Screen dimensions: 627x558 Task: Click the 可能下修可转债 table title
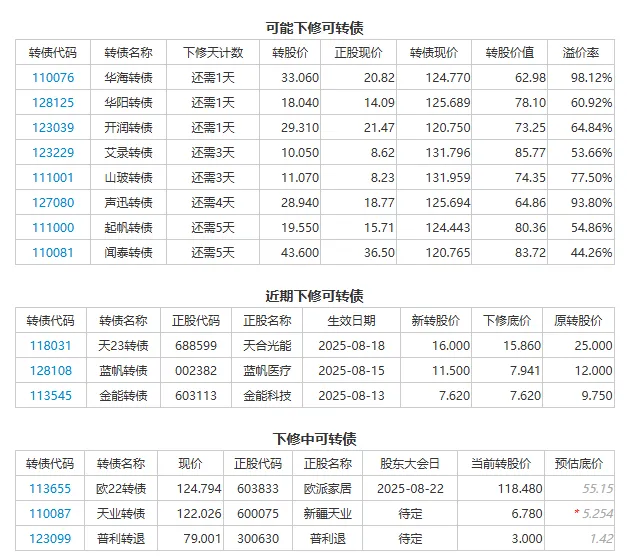(x=314, y=28)
